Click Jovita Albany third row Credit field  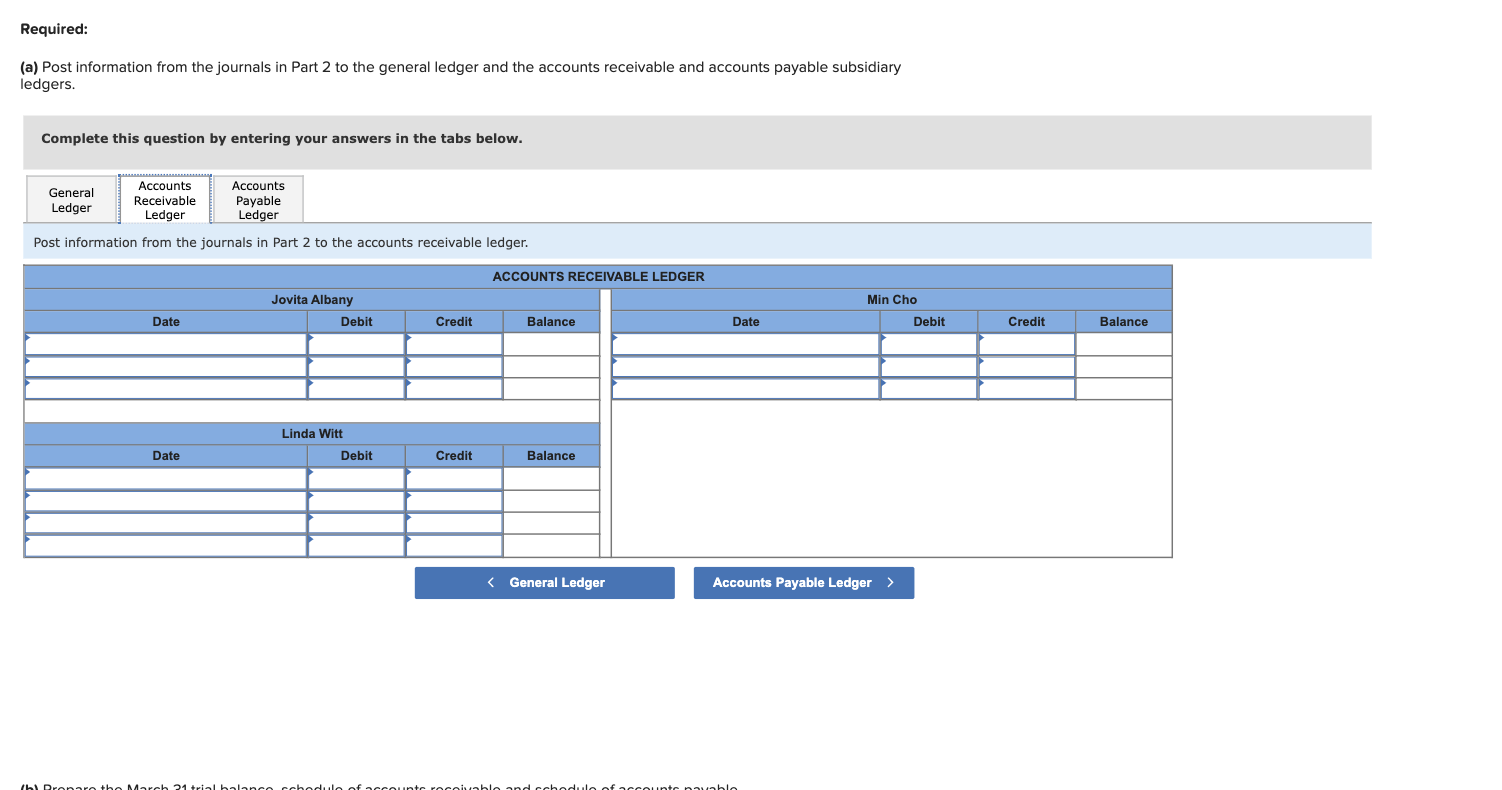(x=454, y=389)
